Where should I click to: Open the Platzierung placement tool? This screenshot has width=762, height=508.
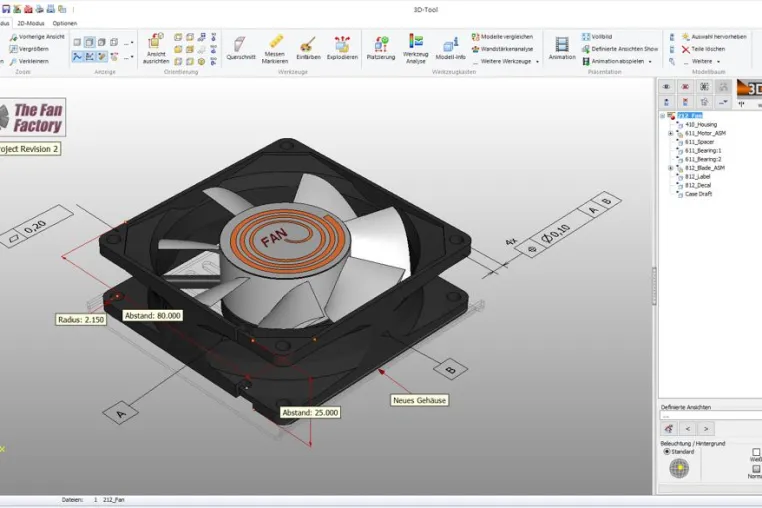[x=381, y=48]
